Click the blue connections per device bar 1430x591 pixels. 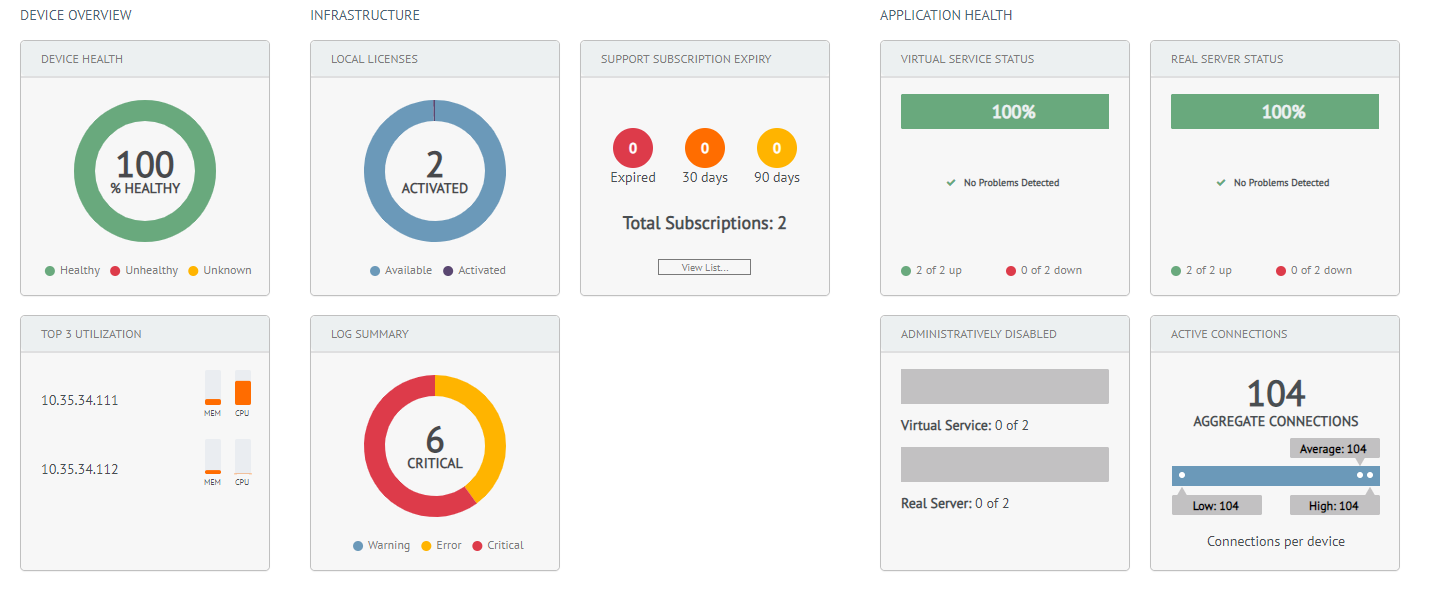click(x=1275, y=476)
